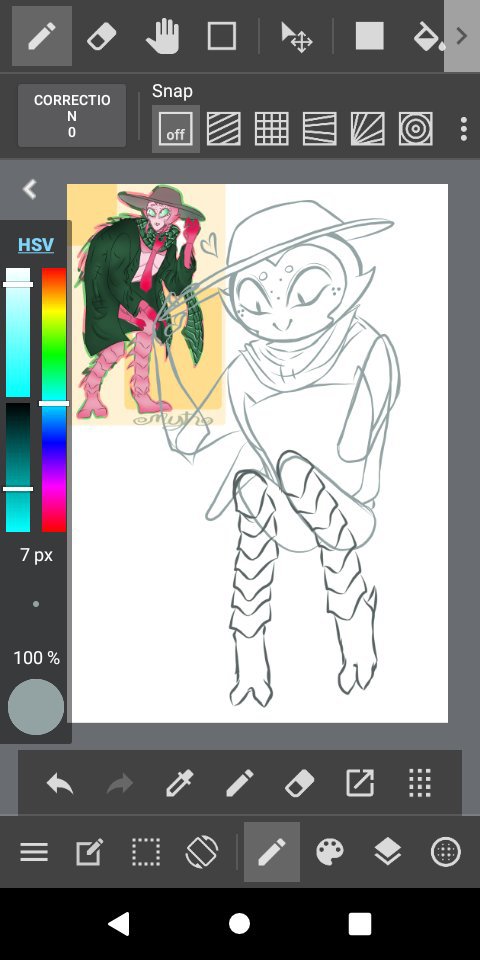Click the rainbow hue slider
The image size is (480, 960).
click(x=54, y=399)
